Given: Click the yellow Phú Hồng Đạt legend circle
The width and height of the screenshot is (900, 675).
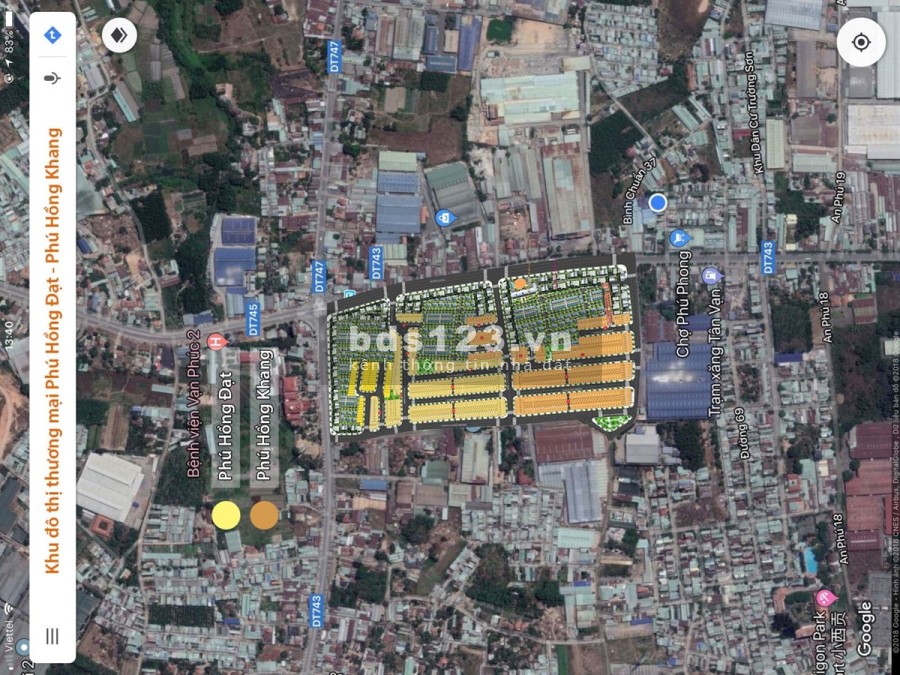Looking at the screenshot, I should click(x=226, y=515).
